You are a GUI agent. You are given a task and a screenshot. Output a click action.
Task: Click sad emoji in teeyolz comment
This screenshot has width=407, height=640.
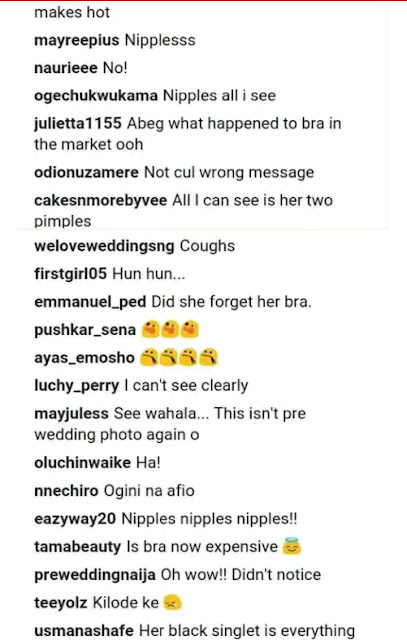click(x=173, y=603)
